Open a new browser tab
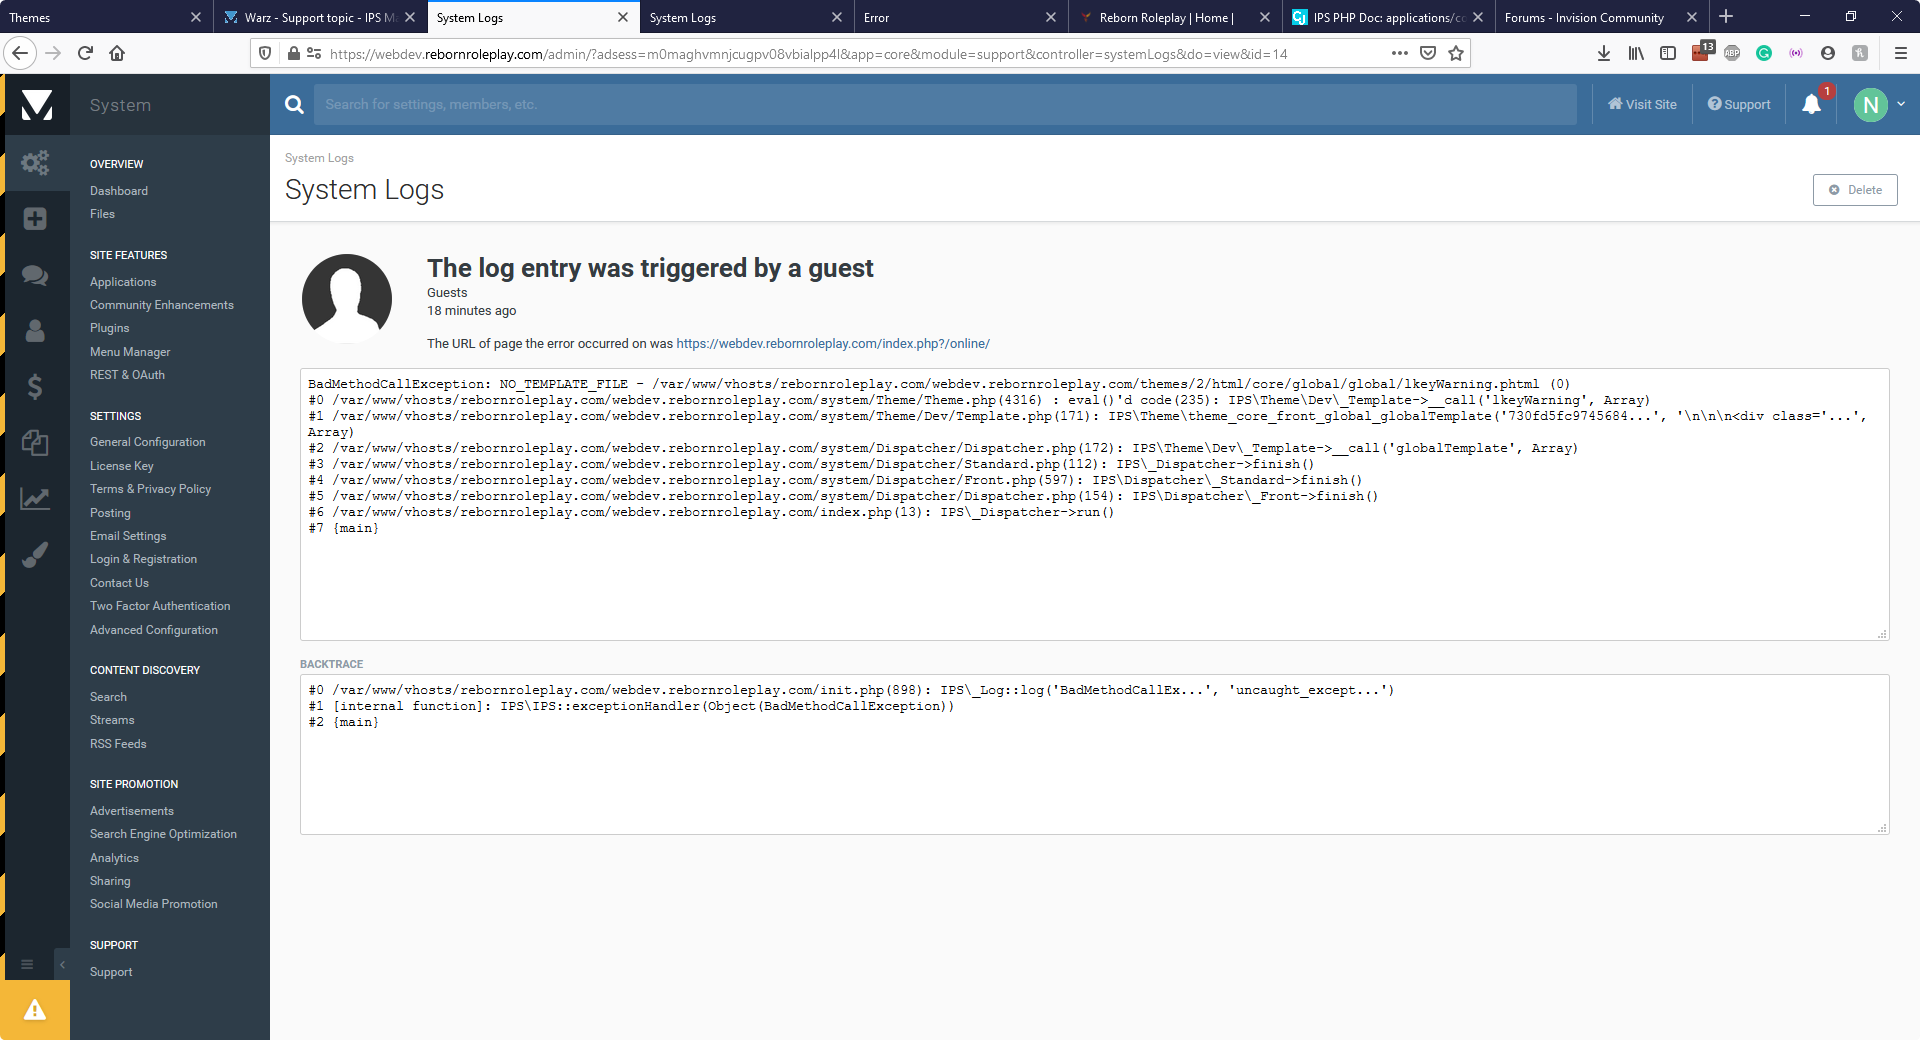 1726,17
